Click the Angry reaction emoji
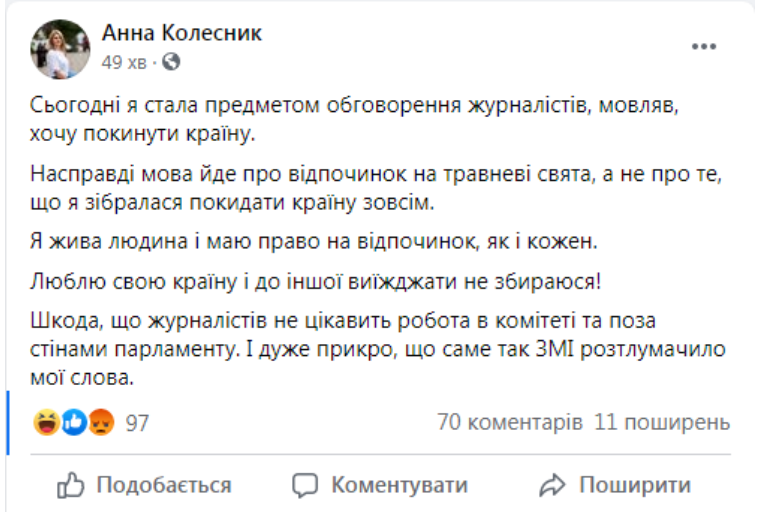The image size is (762, 520). [x=100, y=423]
